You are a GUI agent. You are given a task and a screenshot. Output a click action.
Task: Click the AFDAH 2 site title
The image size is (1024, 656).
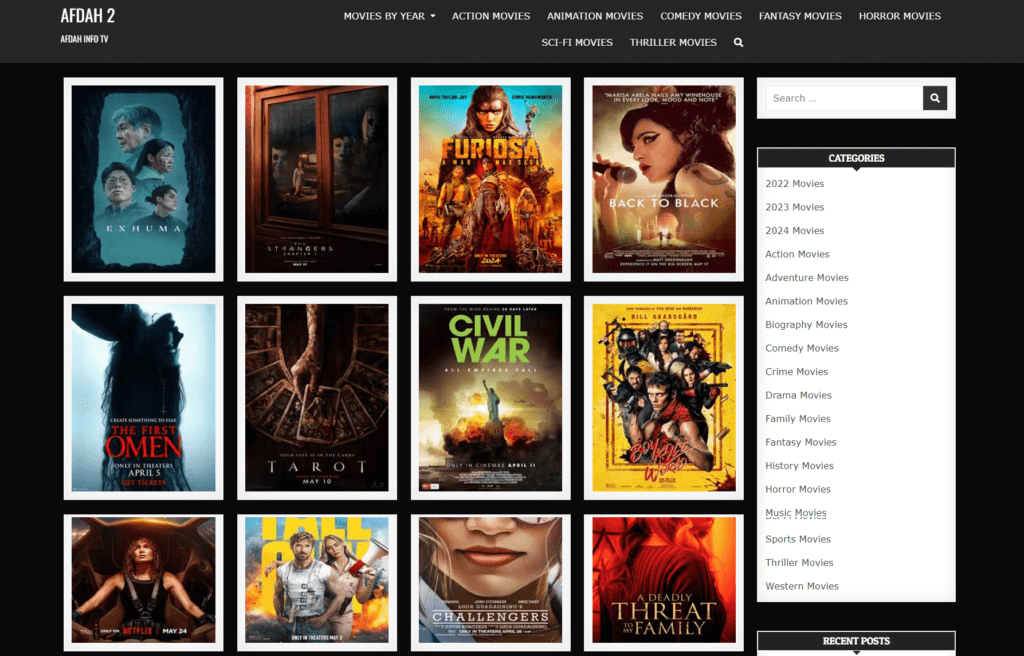(87, 16)
